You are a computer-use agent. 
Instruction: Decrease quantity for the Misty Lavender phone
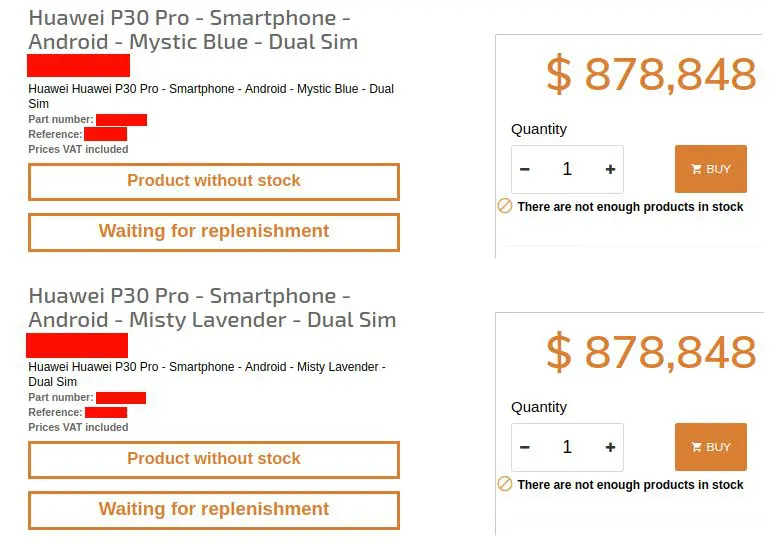tap(525, 448)
